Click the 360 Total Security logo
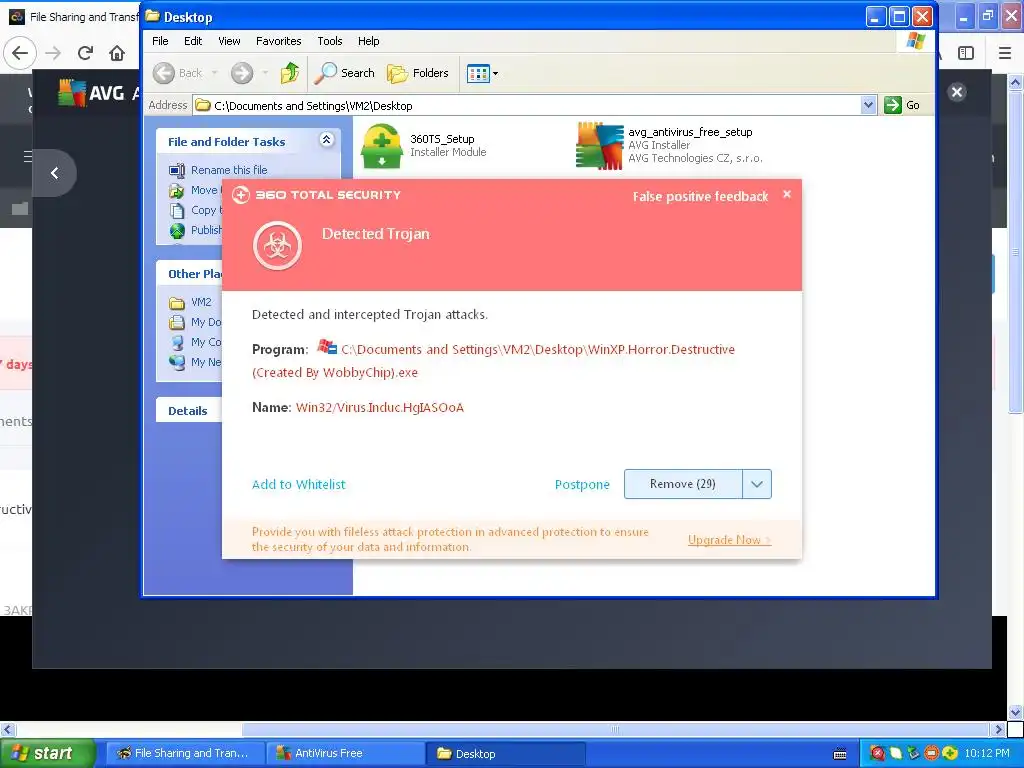 tap(317, 195)
